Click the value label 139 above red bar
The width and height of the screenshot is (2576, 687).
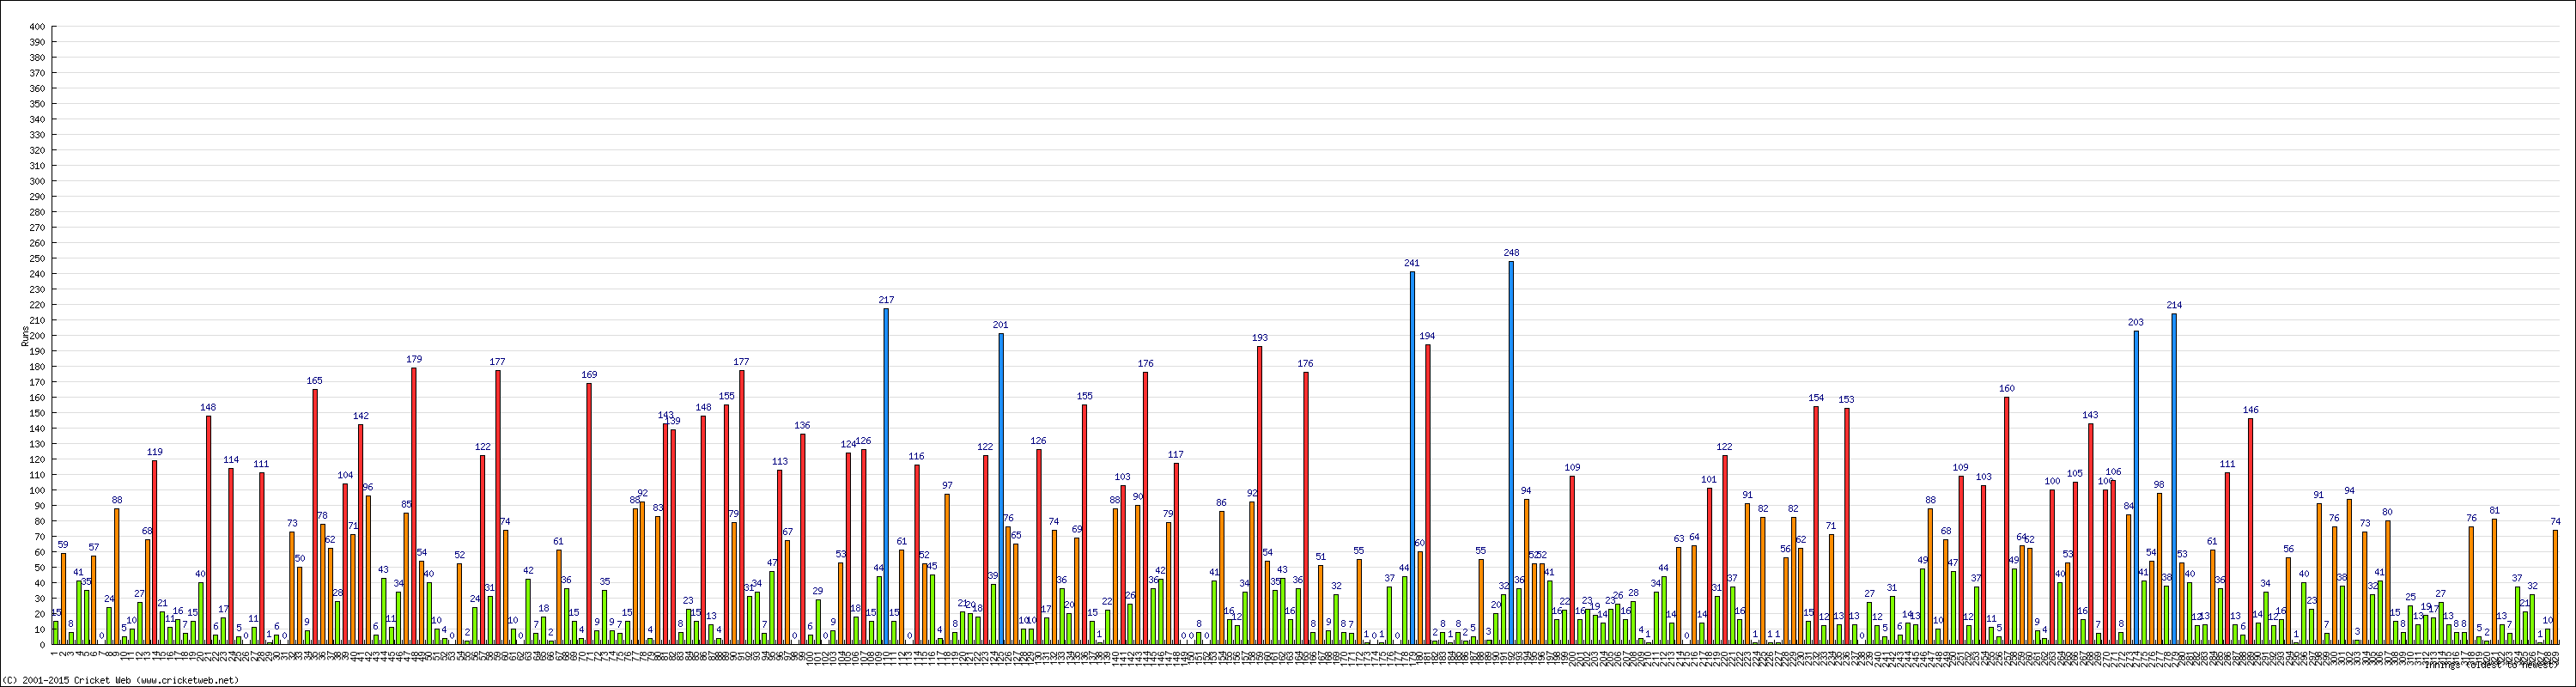tap(675, 421)
